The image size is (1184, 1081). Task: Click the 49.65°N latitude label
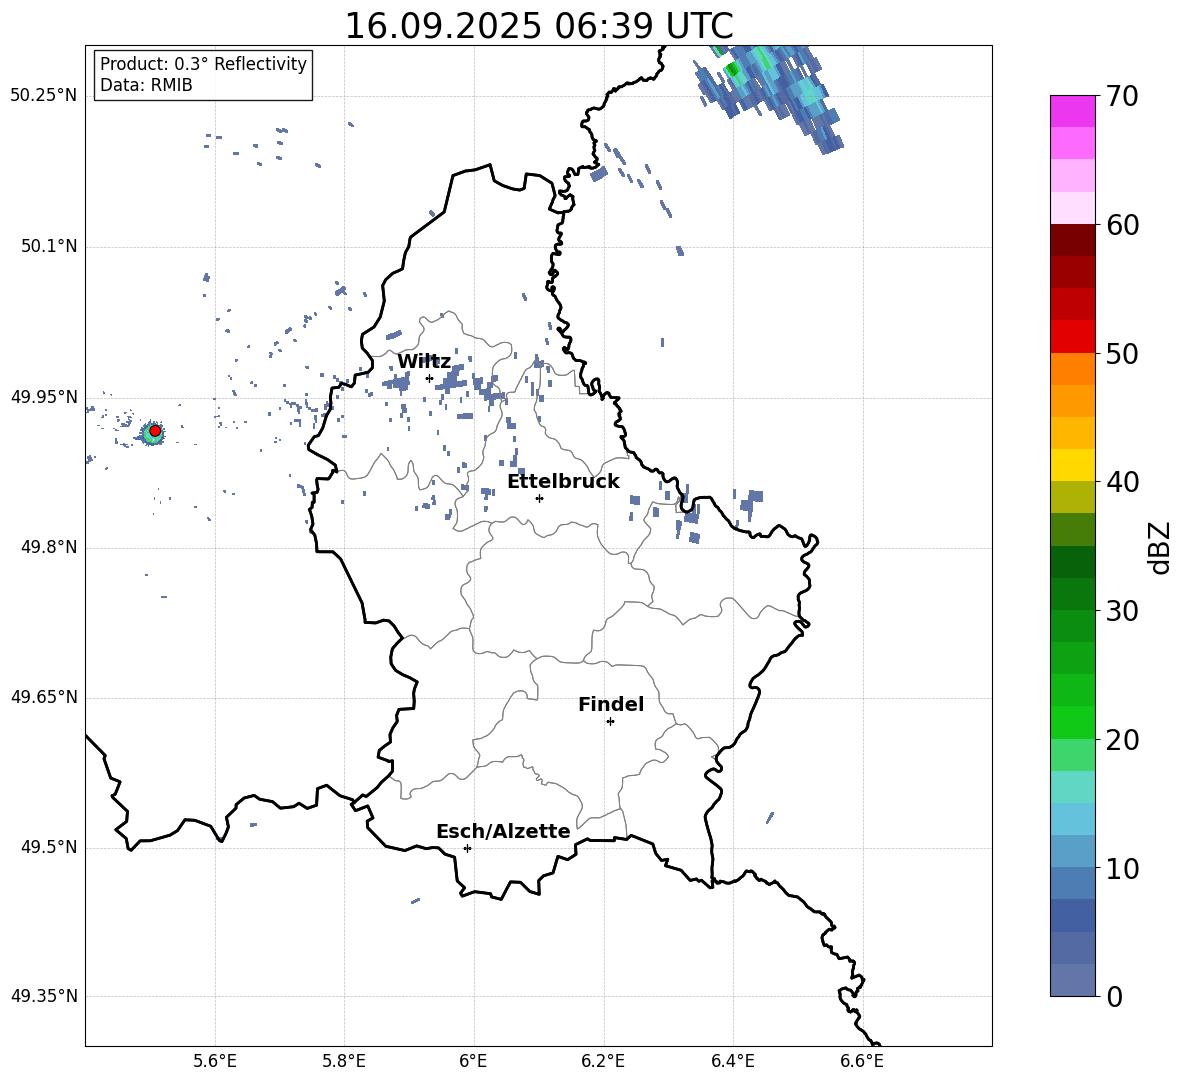pyautogui.click(x=44, y=697)
